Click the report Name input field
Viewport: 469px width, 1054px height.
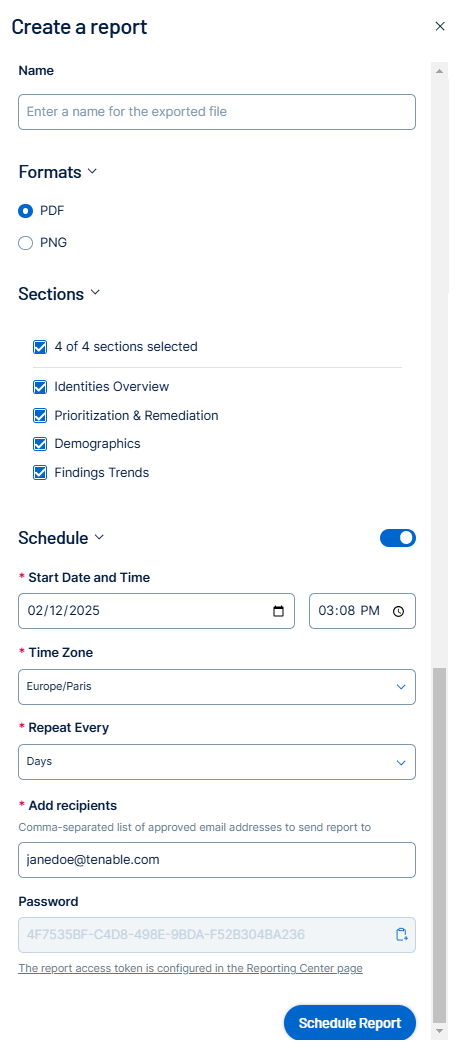[x=217, y=112]
